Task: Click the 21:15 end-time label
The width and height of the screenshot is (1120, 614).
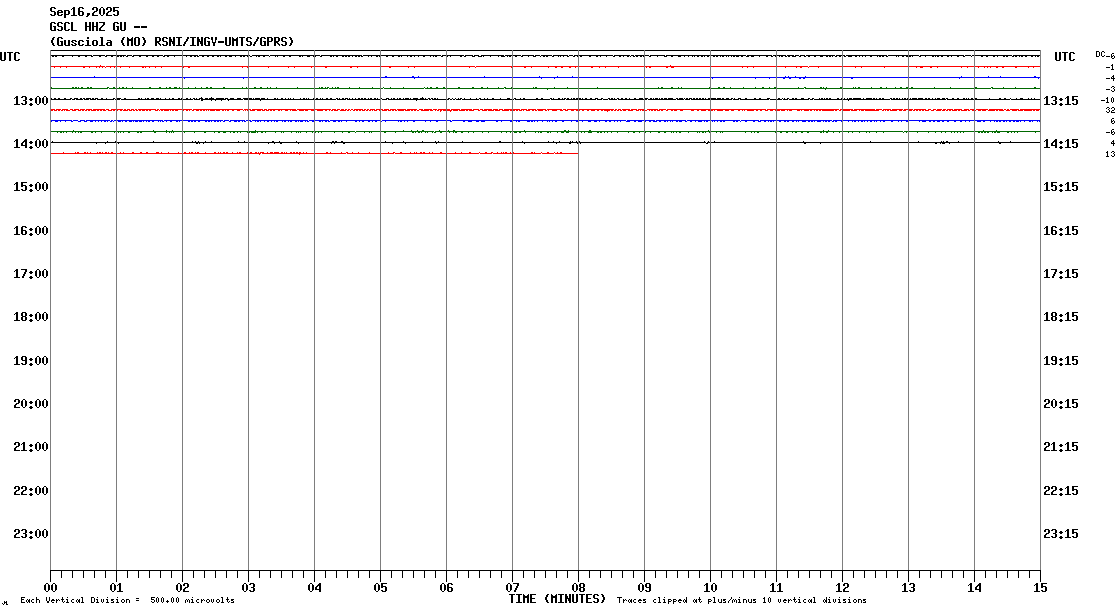Action: tap(1061, 447)
